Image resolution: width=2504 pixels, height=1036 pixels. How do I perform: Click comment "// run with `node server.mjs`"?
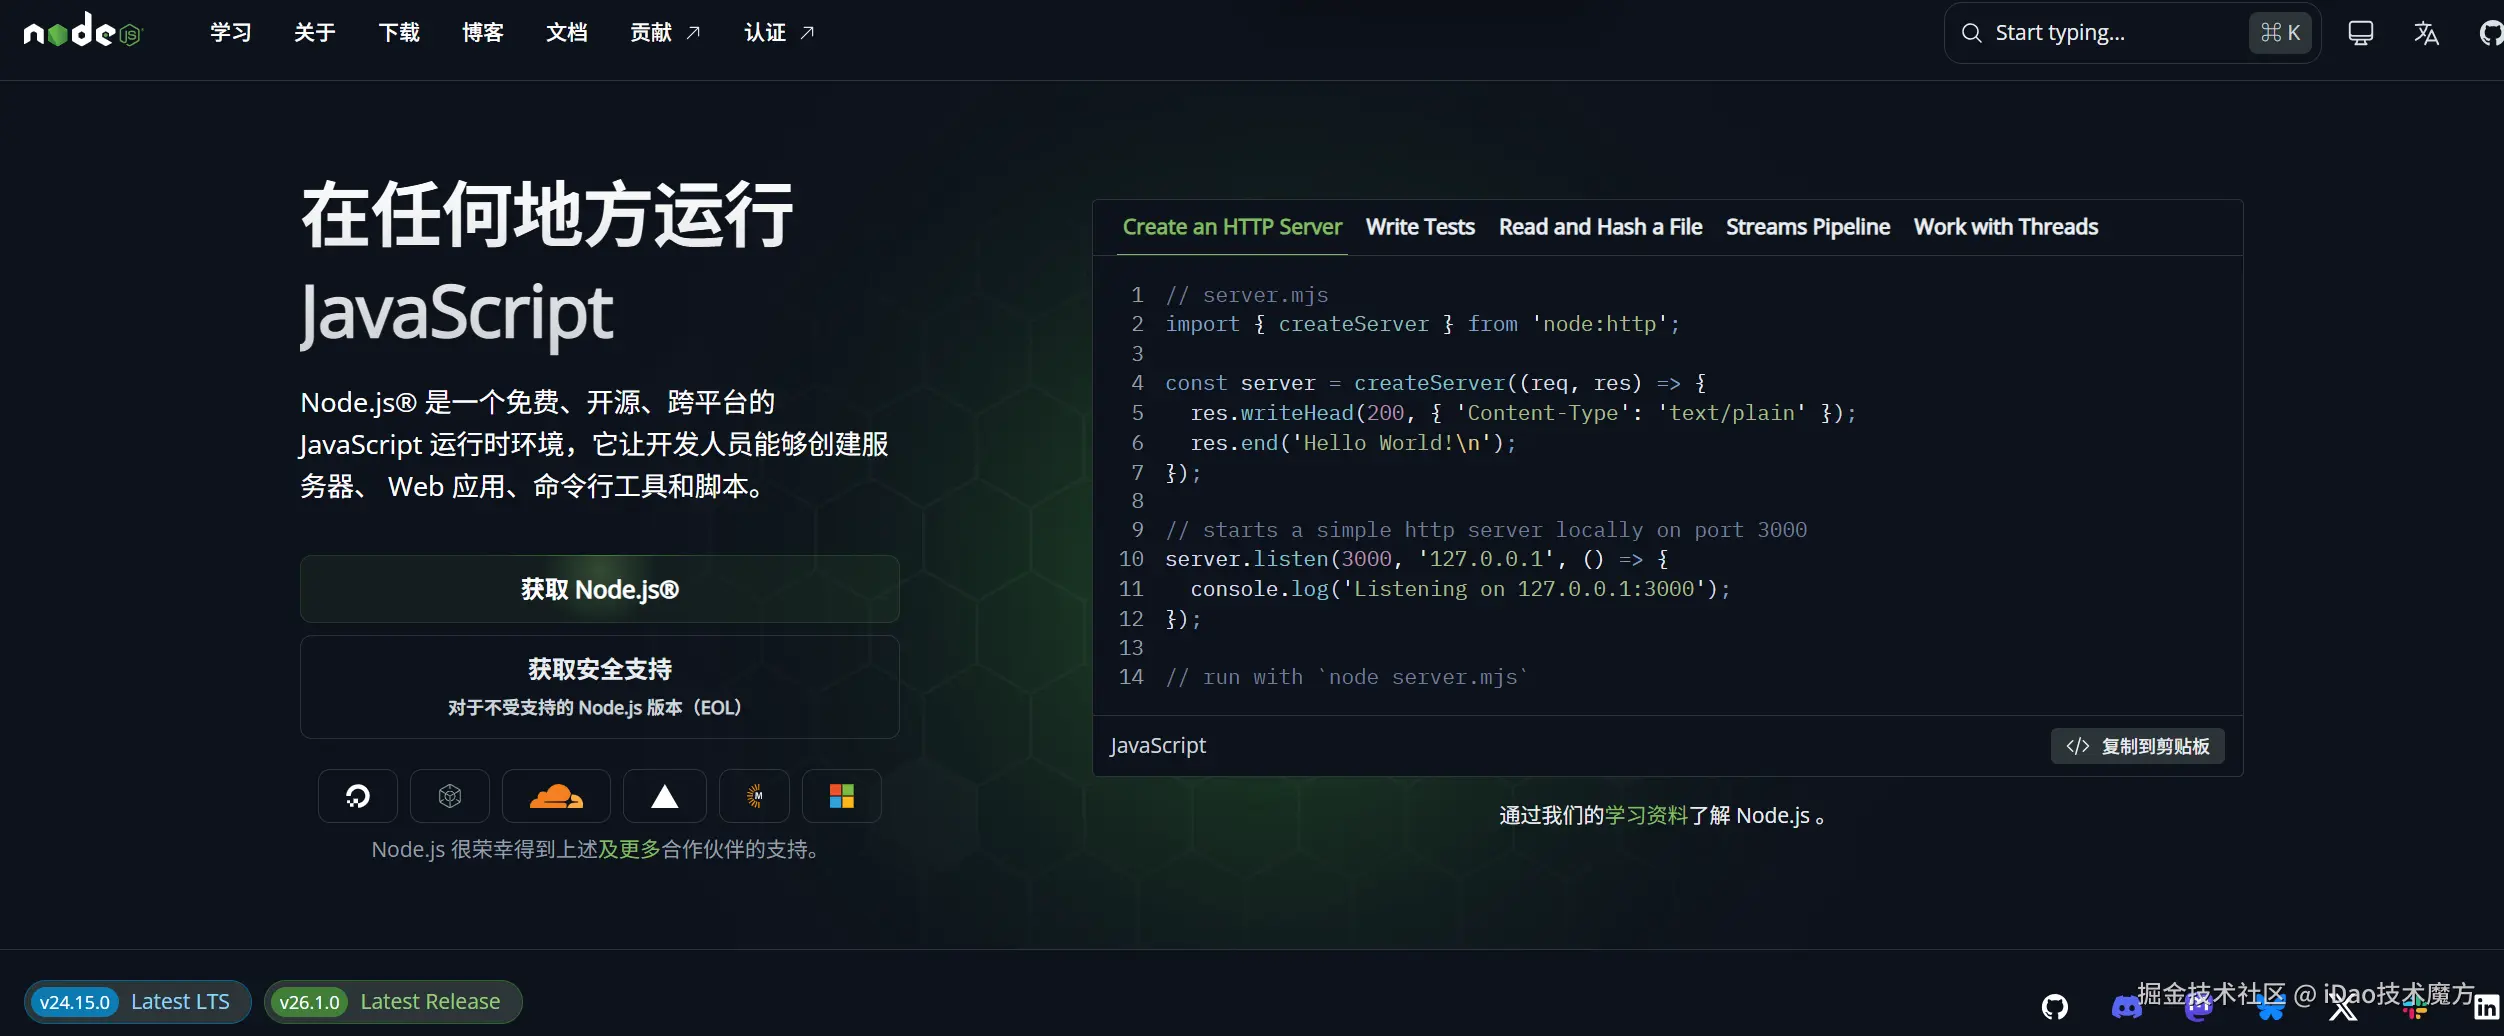[1347, 677]
